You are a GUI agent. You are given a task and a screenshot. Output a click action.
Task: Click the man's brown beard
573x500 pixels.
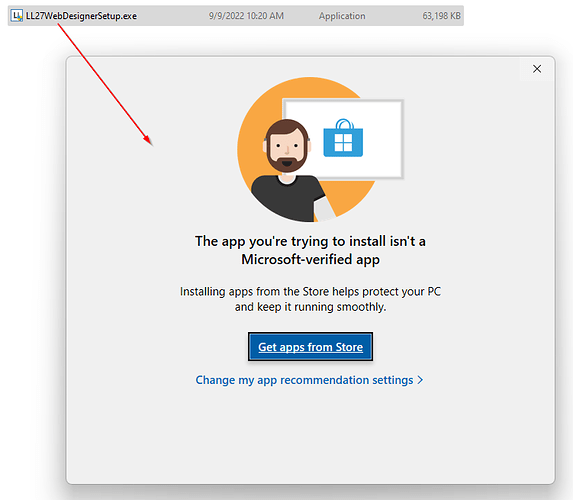point(287,163)
